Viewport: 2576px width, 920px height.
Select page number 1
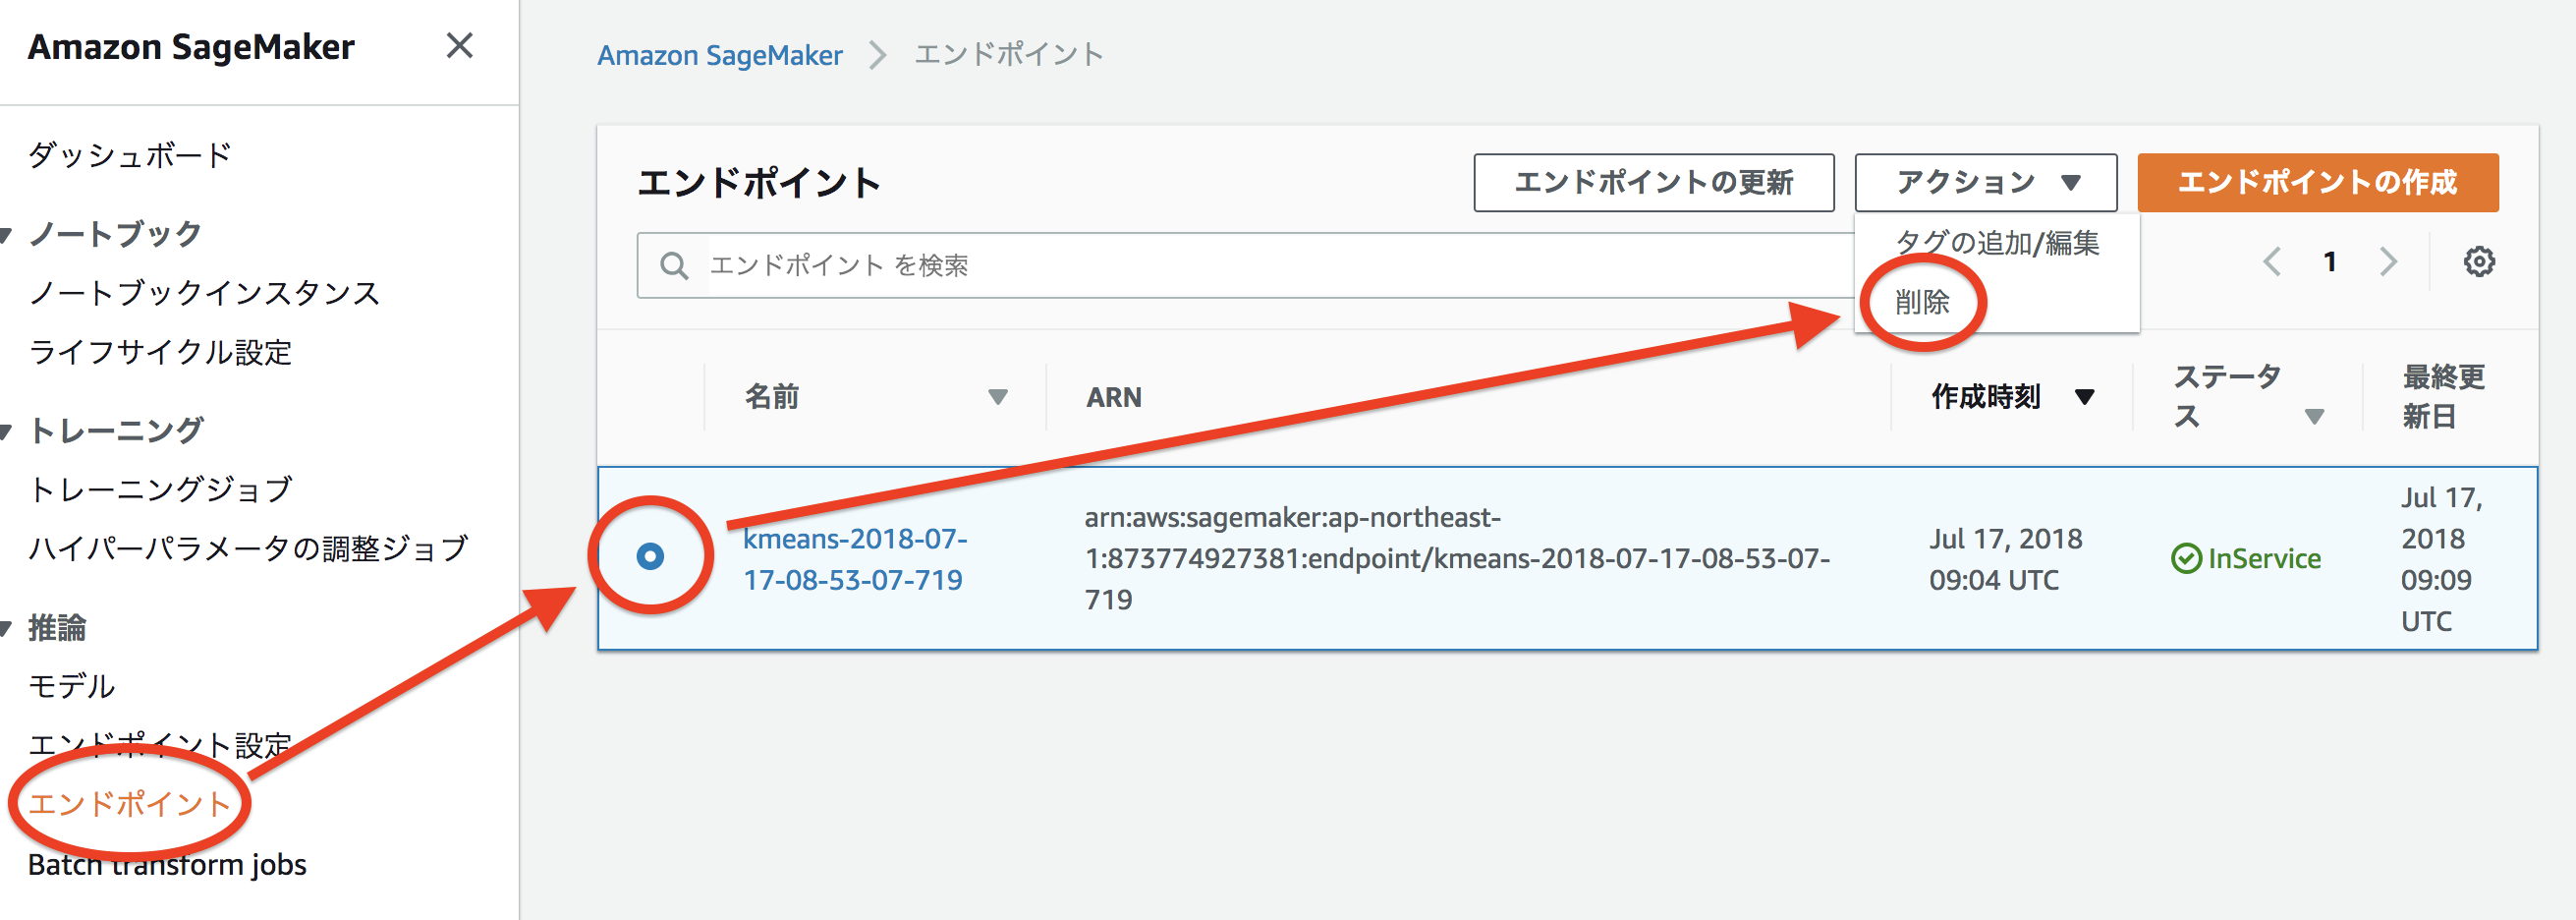coord(2329,262)
